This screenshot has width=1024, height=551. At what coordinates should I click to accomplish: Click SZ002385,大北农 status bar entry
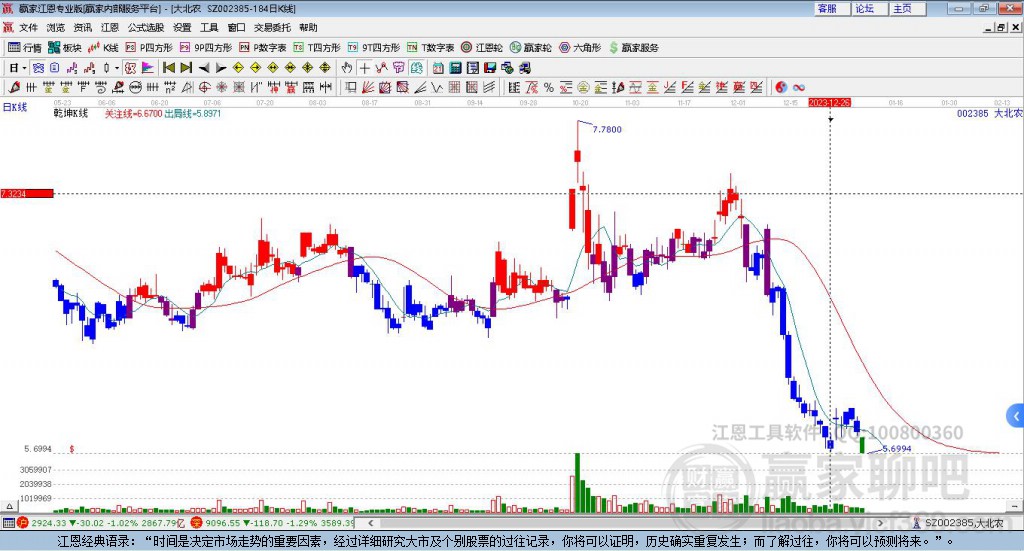pyautogui.click(x=963, y=523)
